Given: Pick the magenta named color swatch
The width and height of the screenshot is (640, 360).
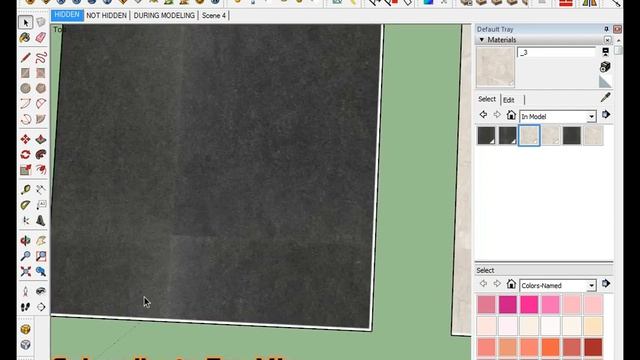Looking at the screenshot, I should pyautogui.click(x=508, y=305).
